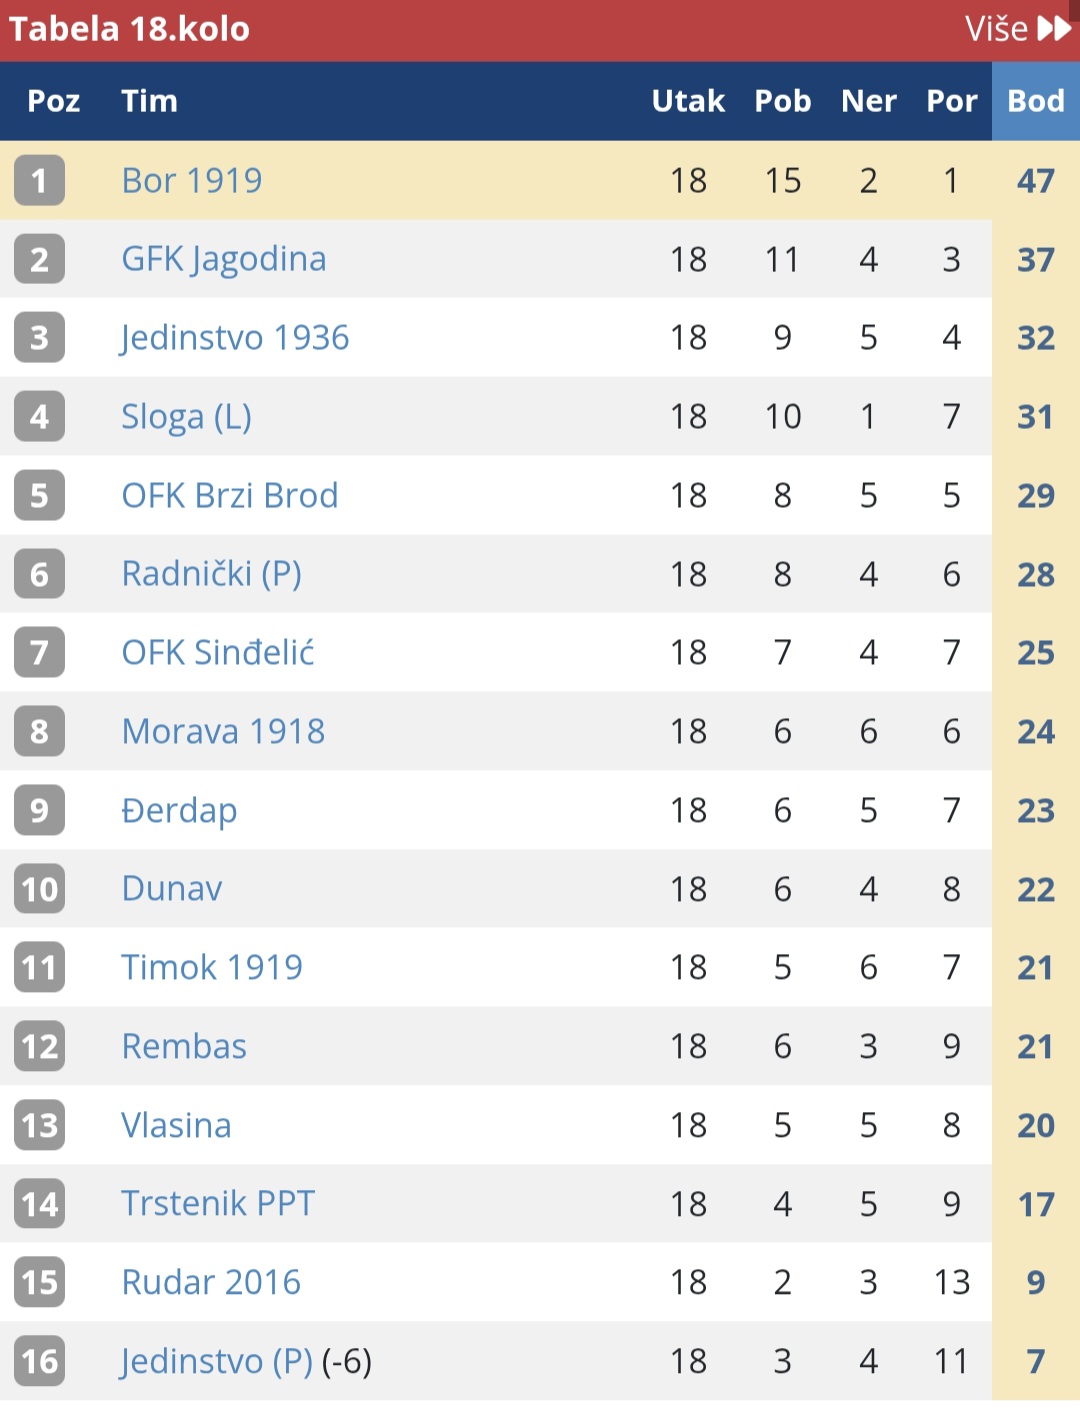Open Dunav team link
The image size is (1080, 1408).
point(171,888)
